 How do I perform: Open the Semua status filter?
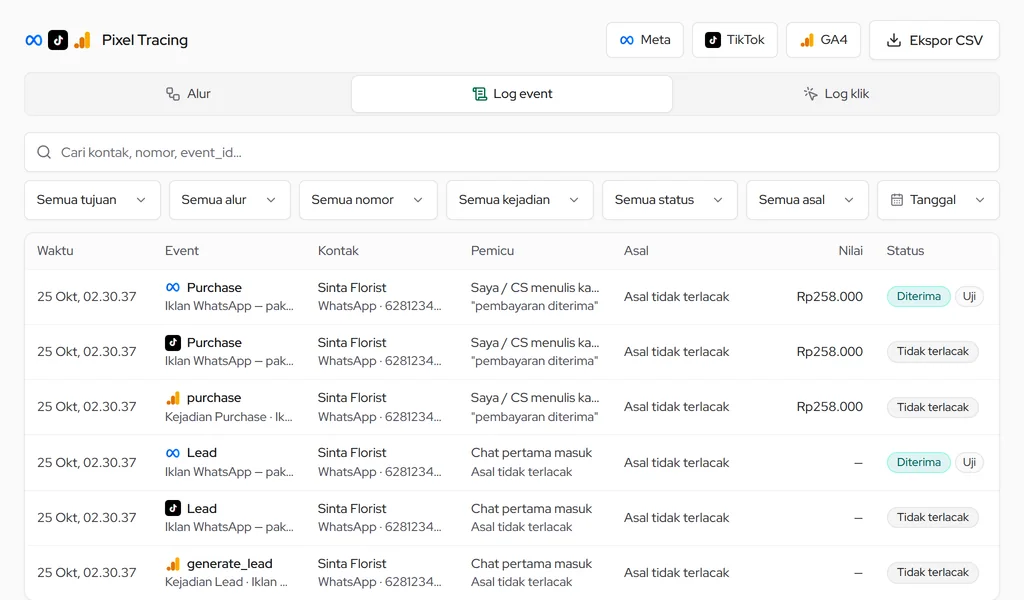(669, 200)
